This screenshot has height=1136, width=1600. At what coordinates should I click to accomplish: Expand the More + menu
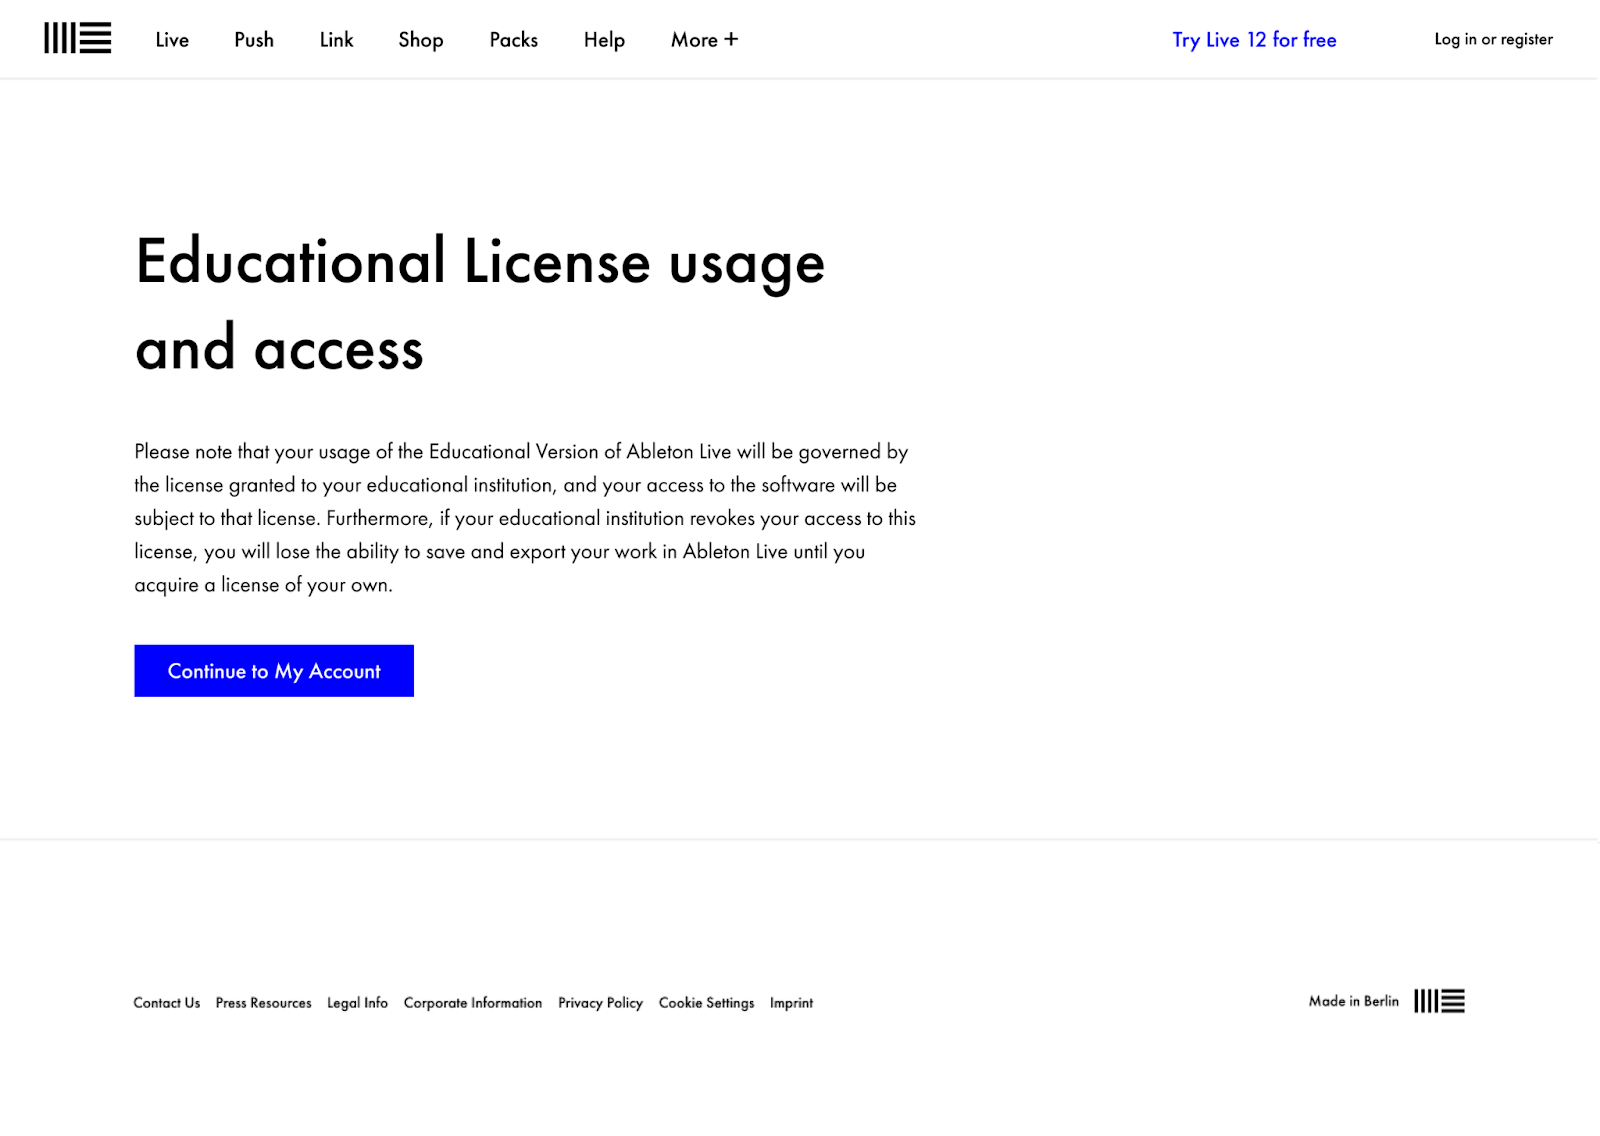pyautogui.click(x=704, y=40)
